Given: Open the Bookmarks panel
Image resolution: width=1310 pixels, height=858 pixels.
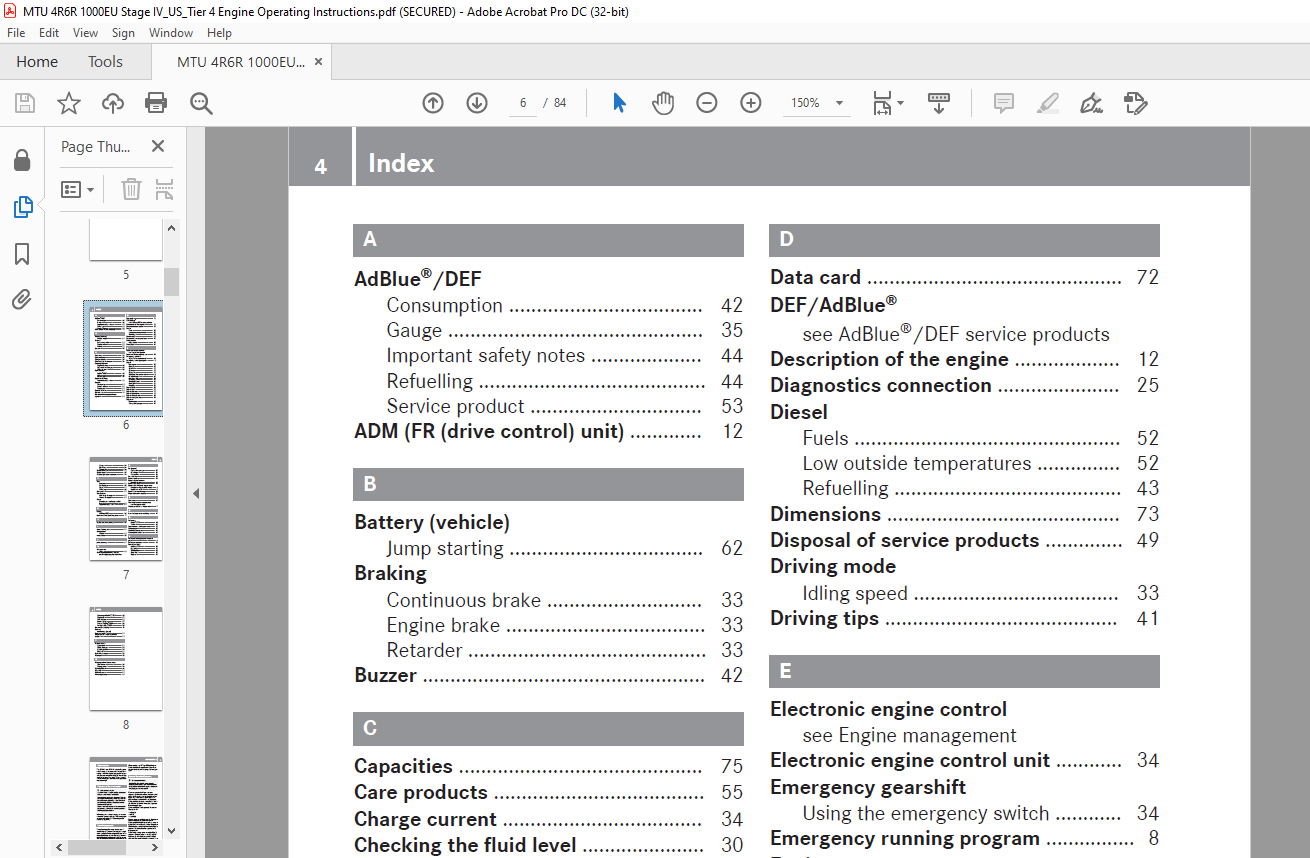Looking at the screenshot, I should click(x=22, y=254).
